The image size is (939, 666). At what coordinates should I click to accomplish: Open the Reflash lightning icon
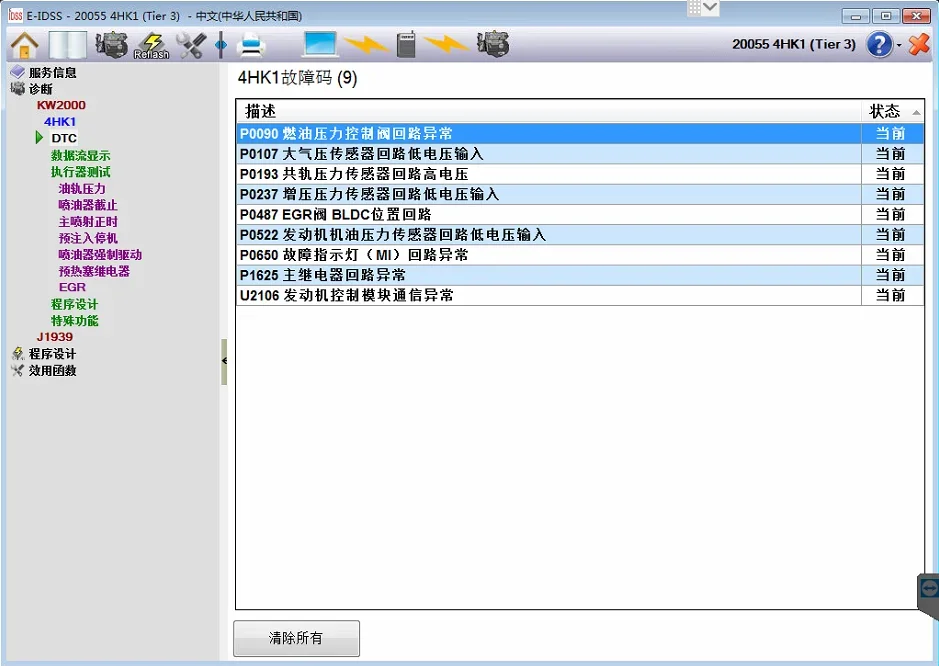152,46
